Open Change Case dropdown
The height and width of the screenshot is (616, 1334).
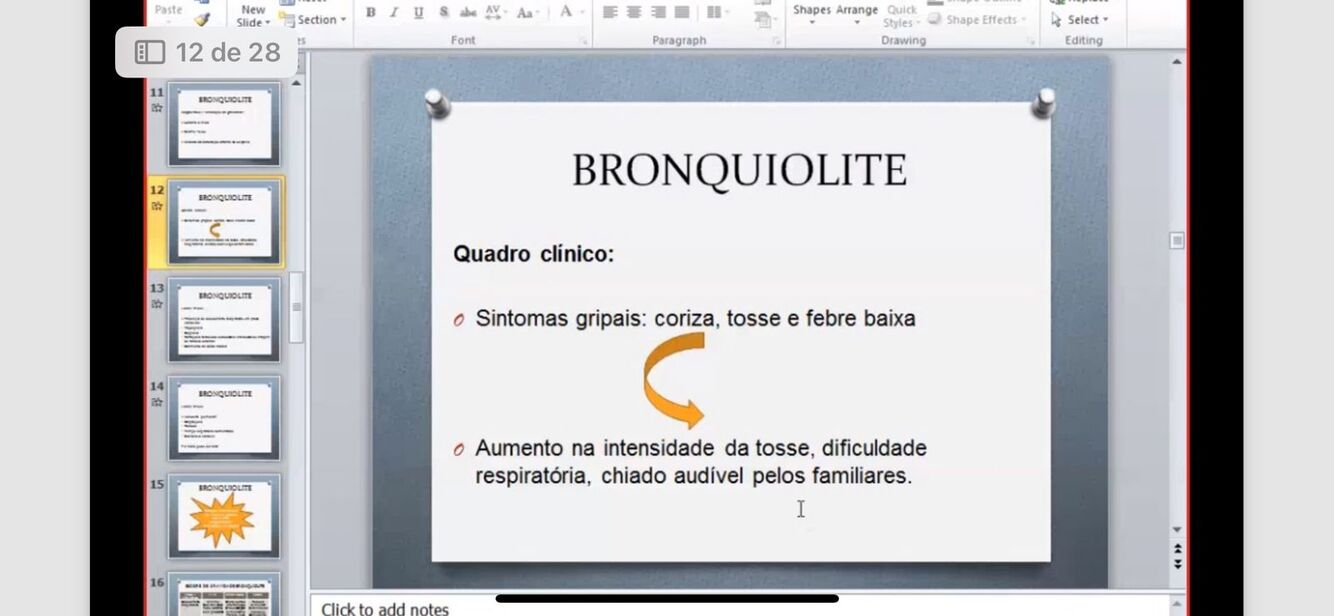point(528,13)
